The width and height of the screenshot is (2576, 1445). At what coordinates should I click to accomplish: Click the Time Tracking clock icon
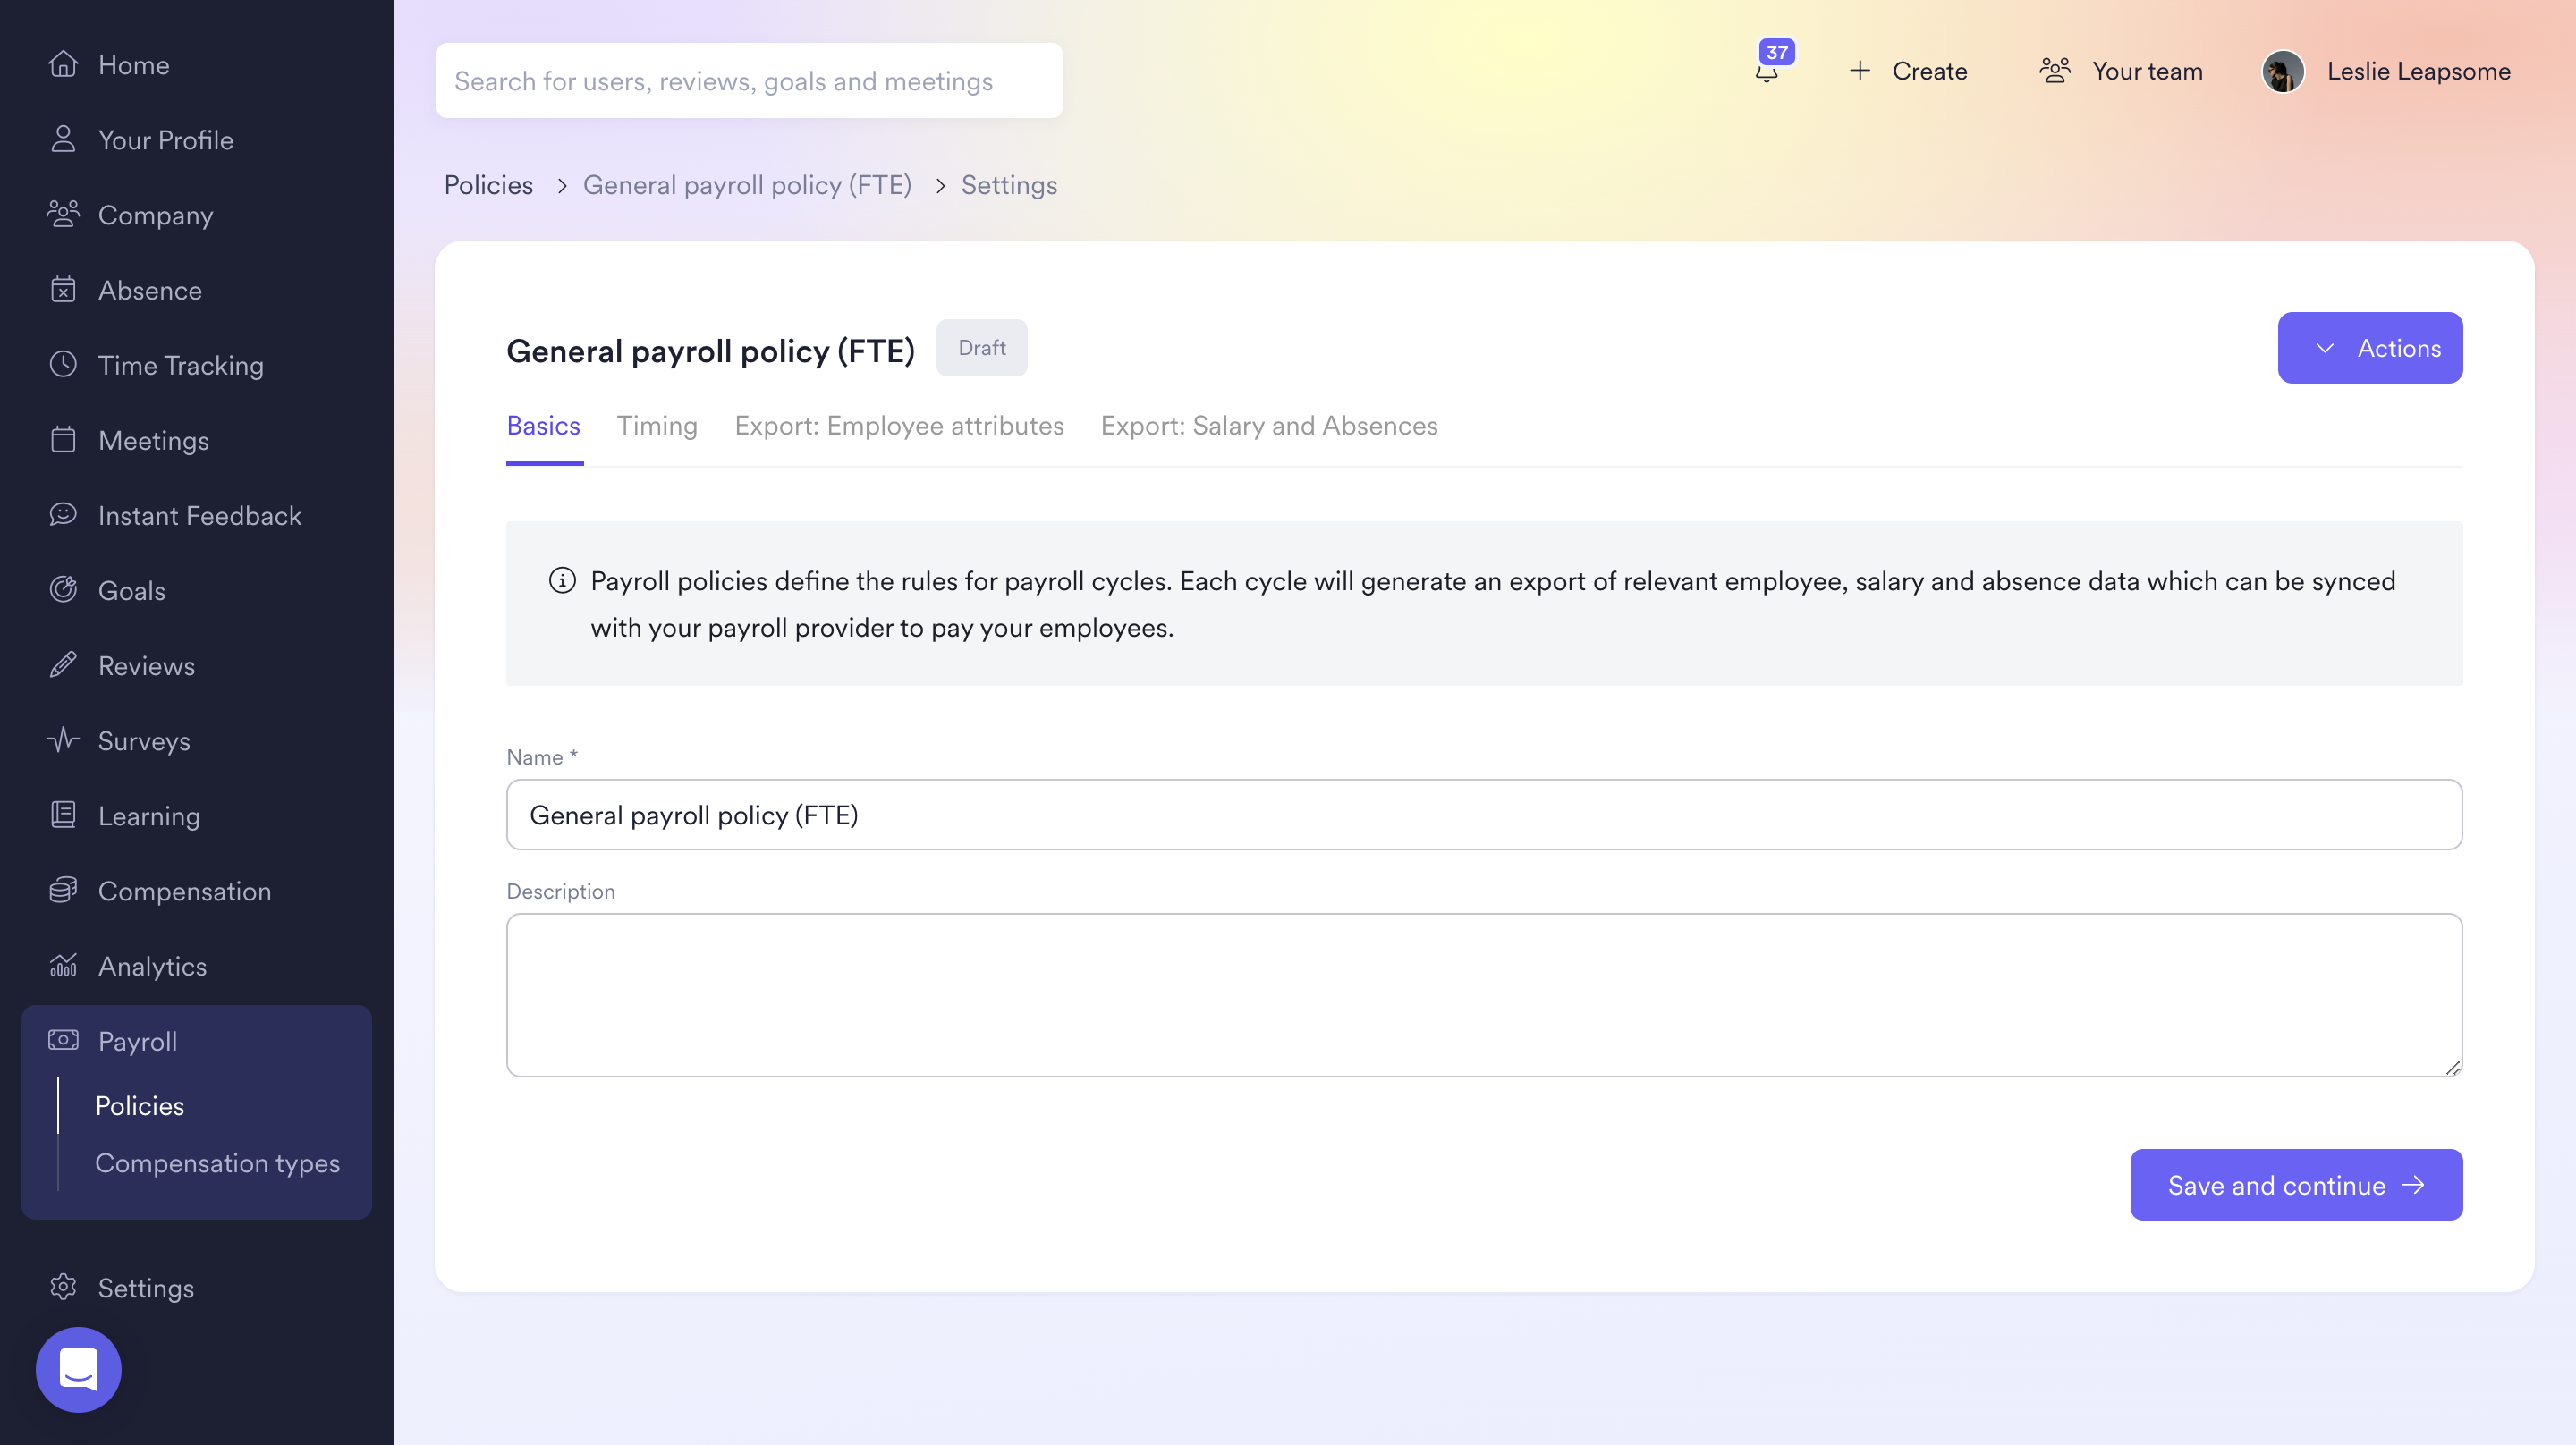[63, 365]
